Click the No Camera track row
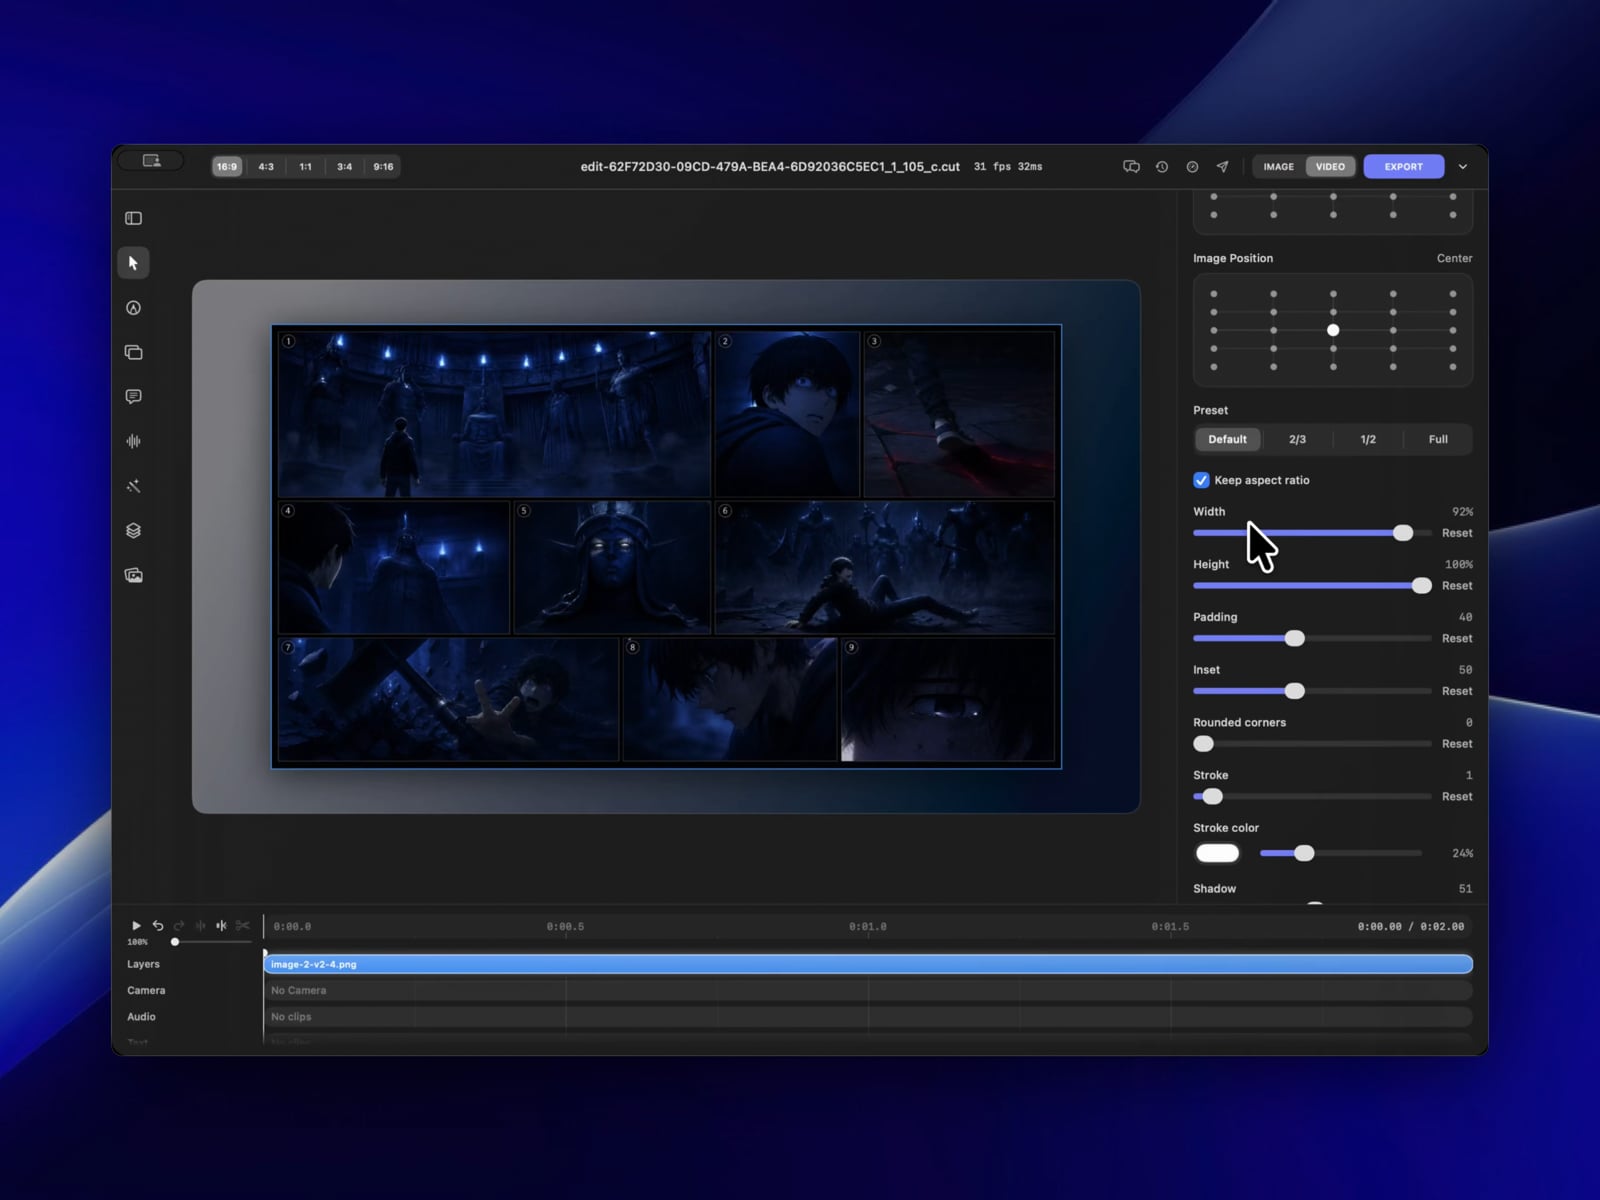 point(868,990)
